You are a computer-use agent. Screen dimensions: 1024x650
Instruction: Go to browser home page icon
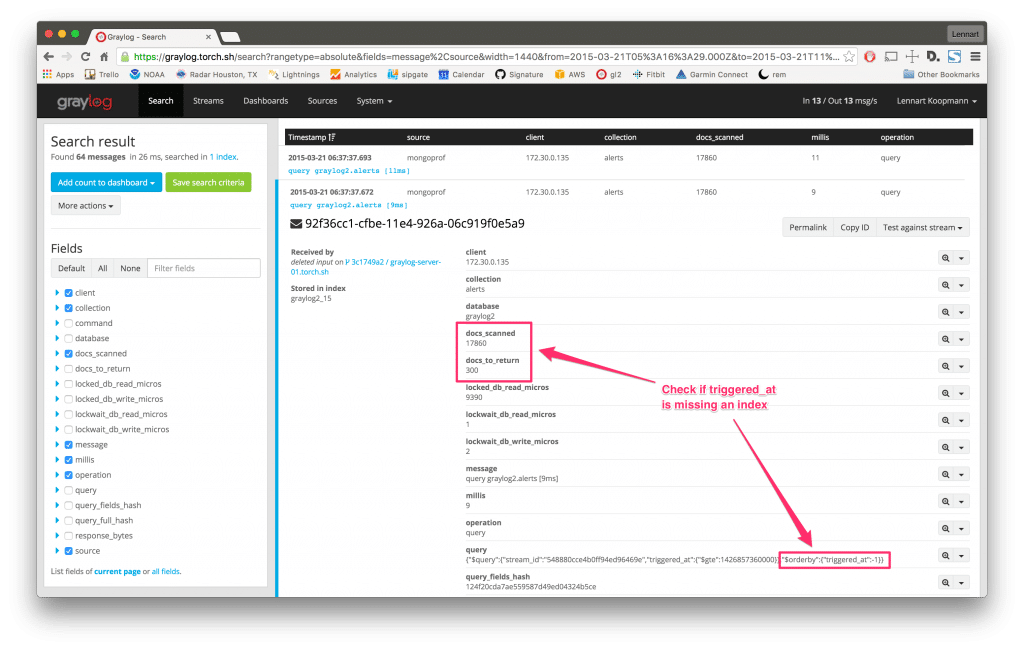(x=106, y=57)
